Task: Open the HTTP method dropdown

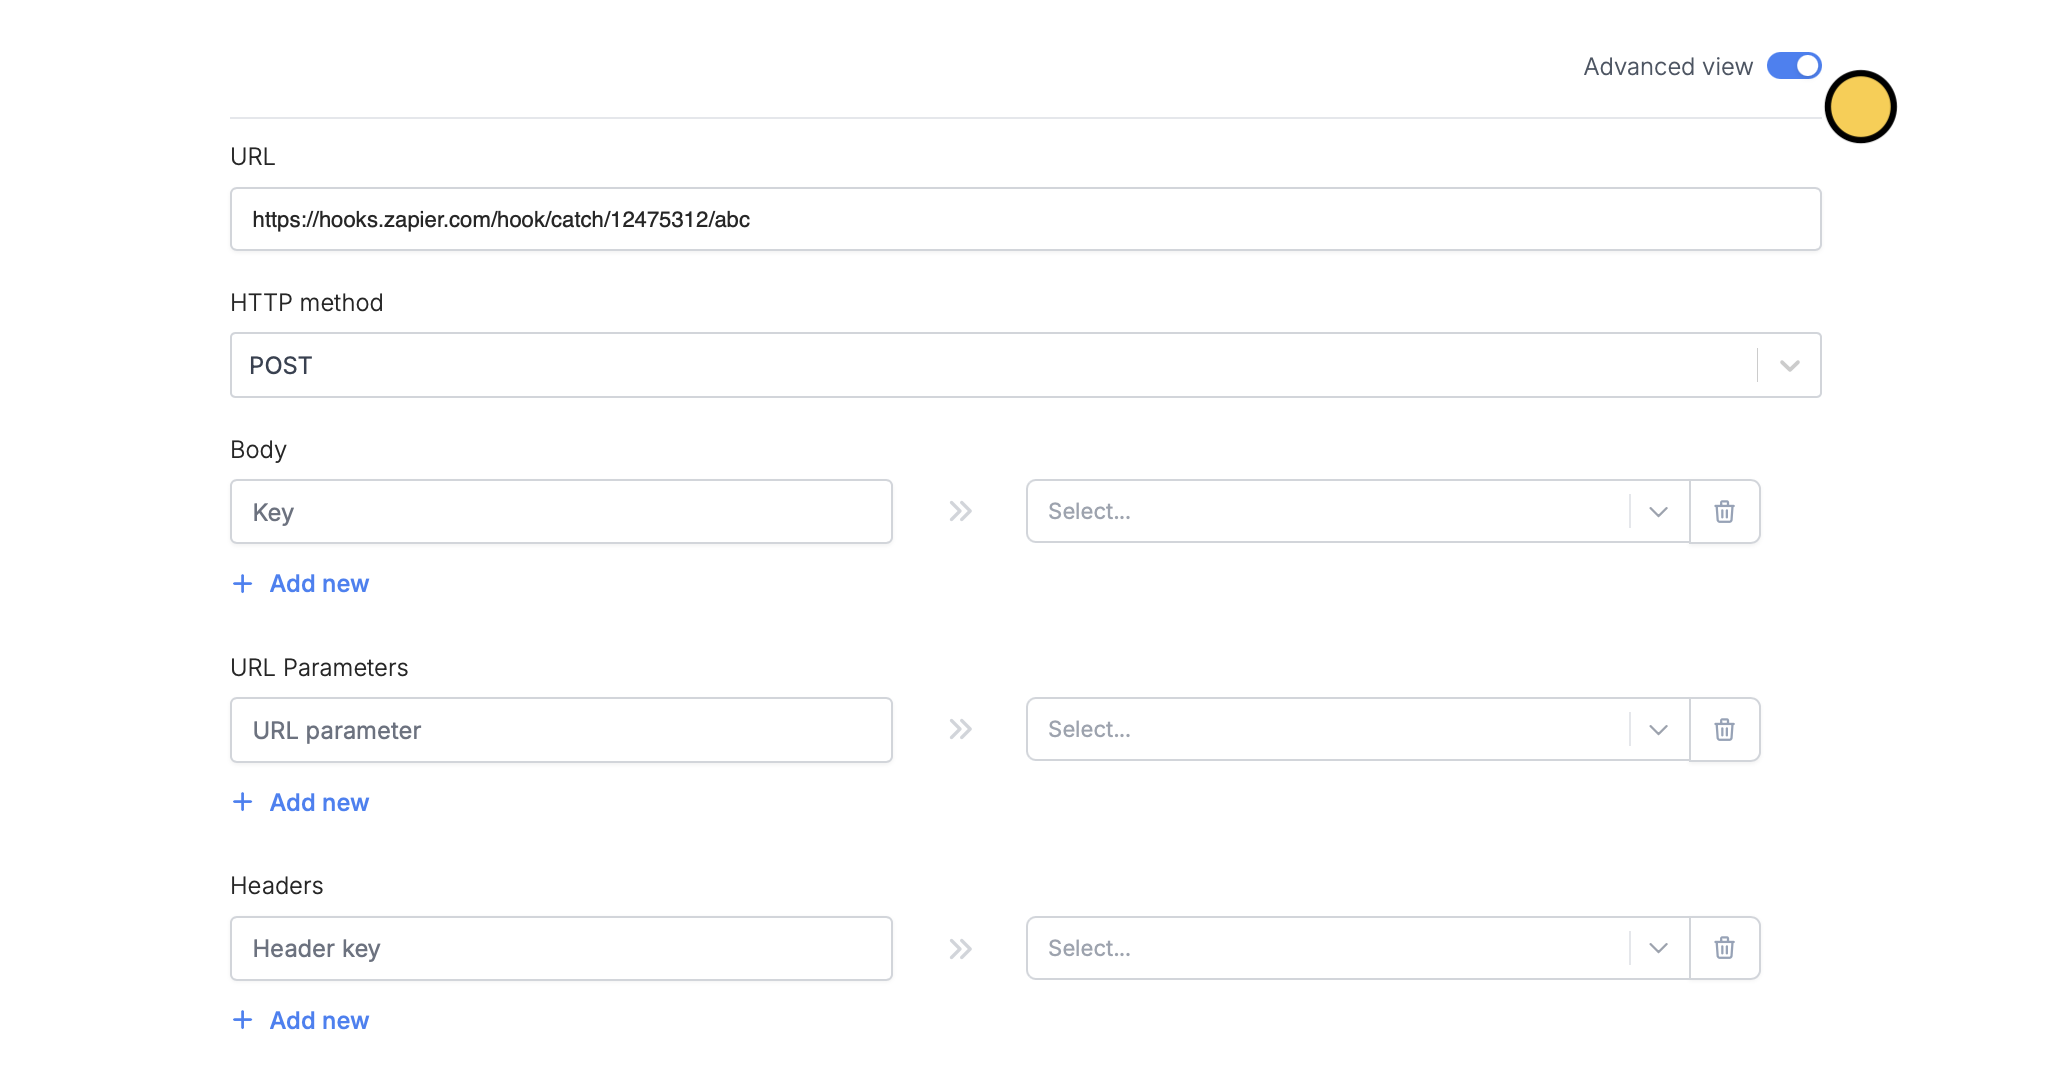Action: [1787, 365]
